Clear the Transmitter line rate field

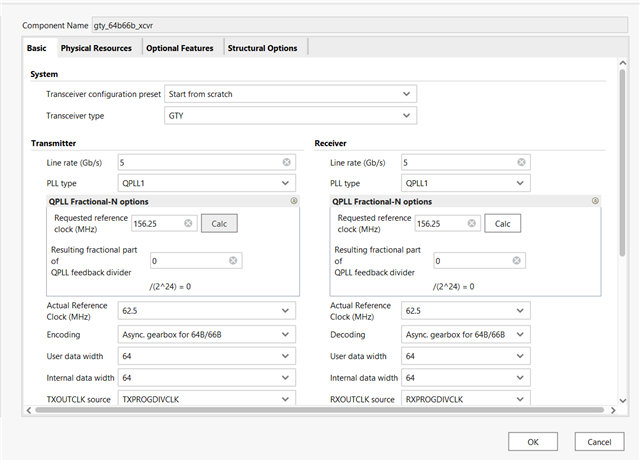click(287, 163)
